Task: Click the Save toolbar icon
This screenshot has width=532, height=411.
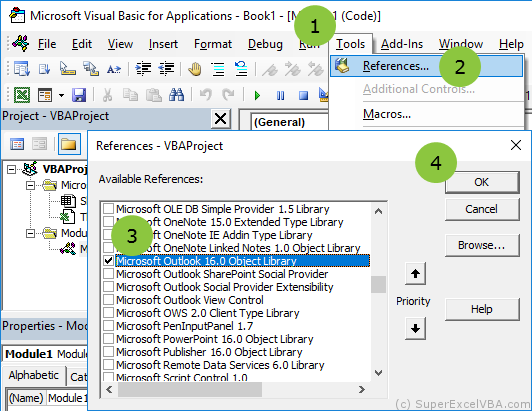Action: [79, 95]
